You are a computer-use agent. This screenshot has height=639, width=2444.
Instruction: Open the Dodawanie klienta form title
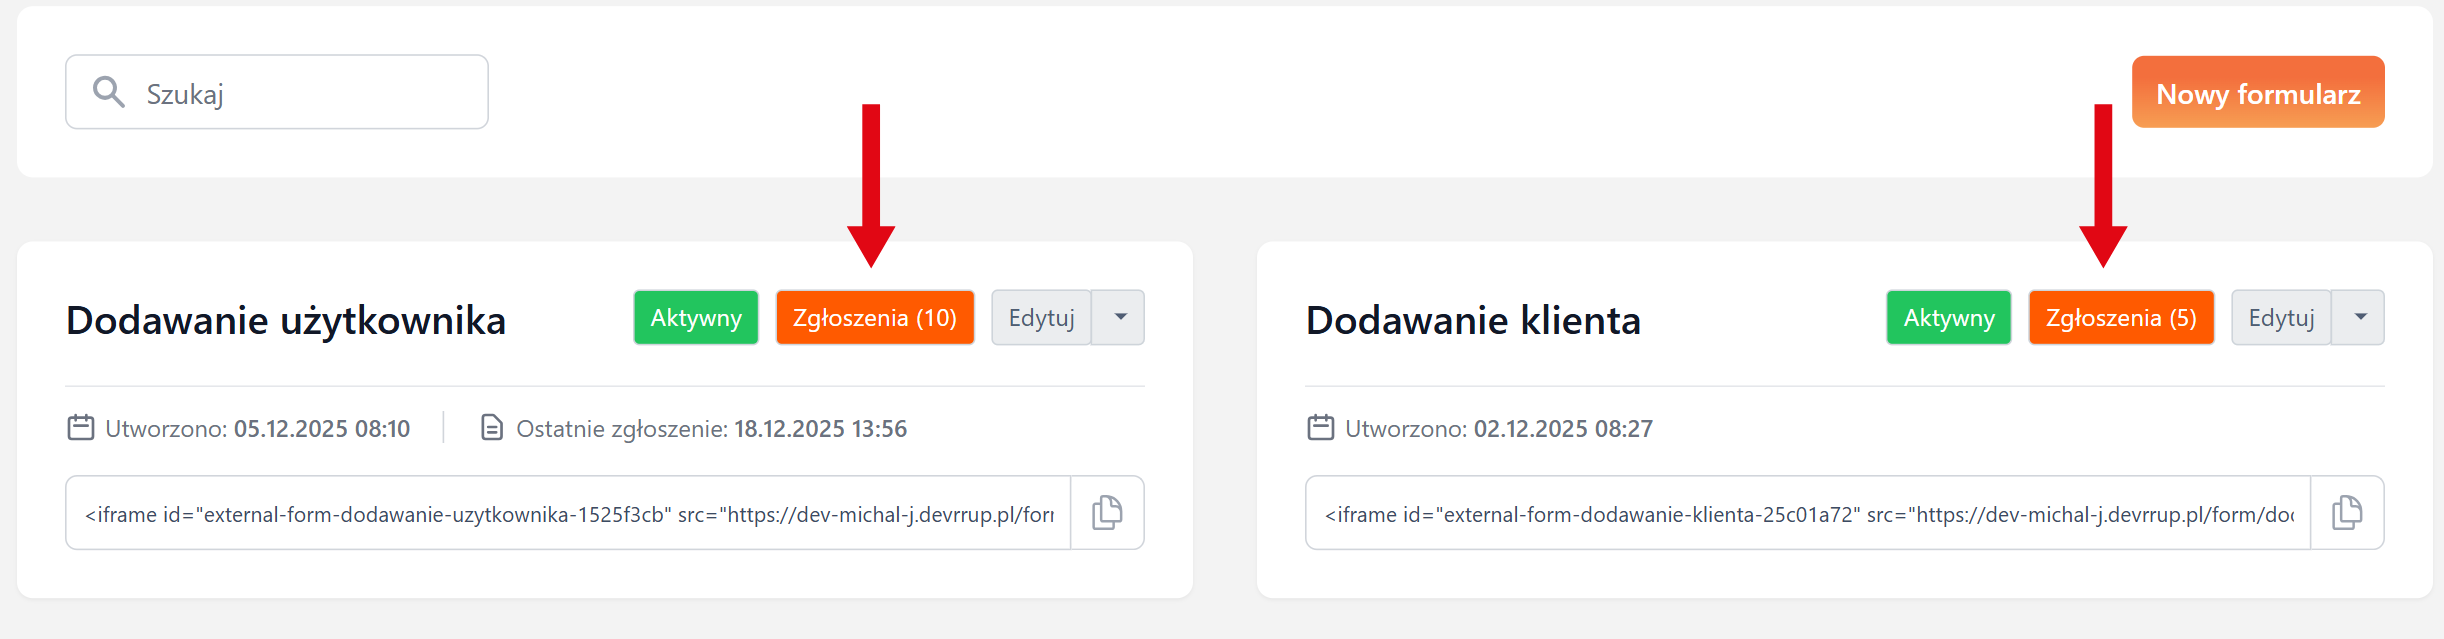pos(1473,320)
